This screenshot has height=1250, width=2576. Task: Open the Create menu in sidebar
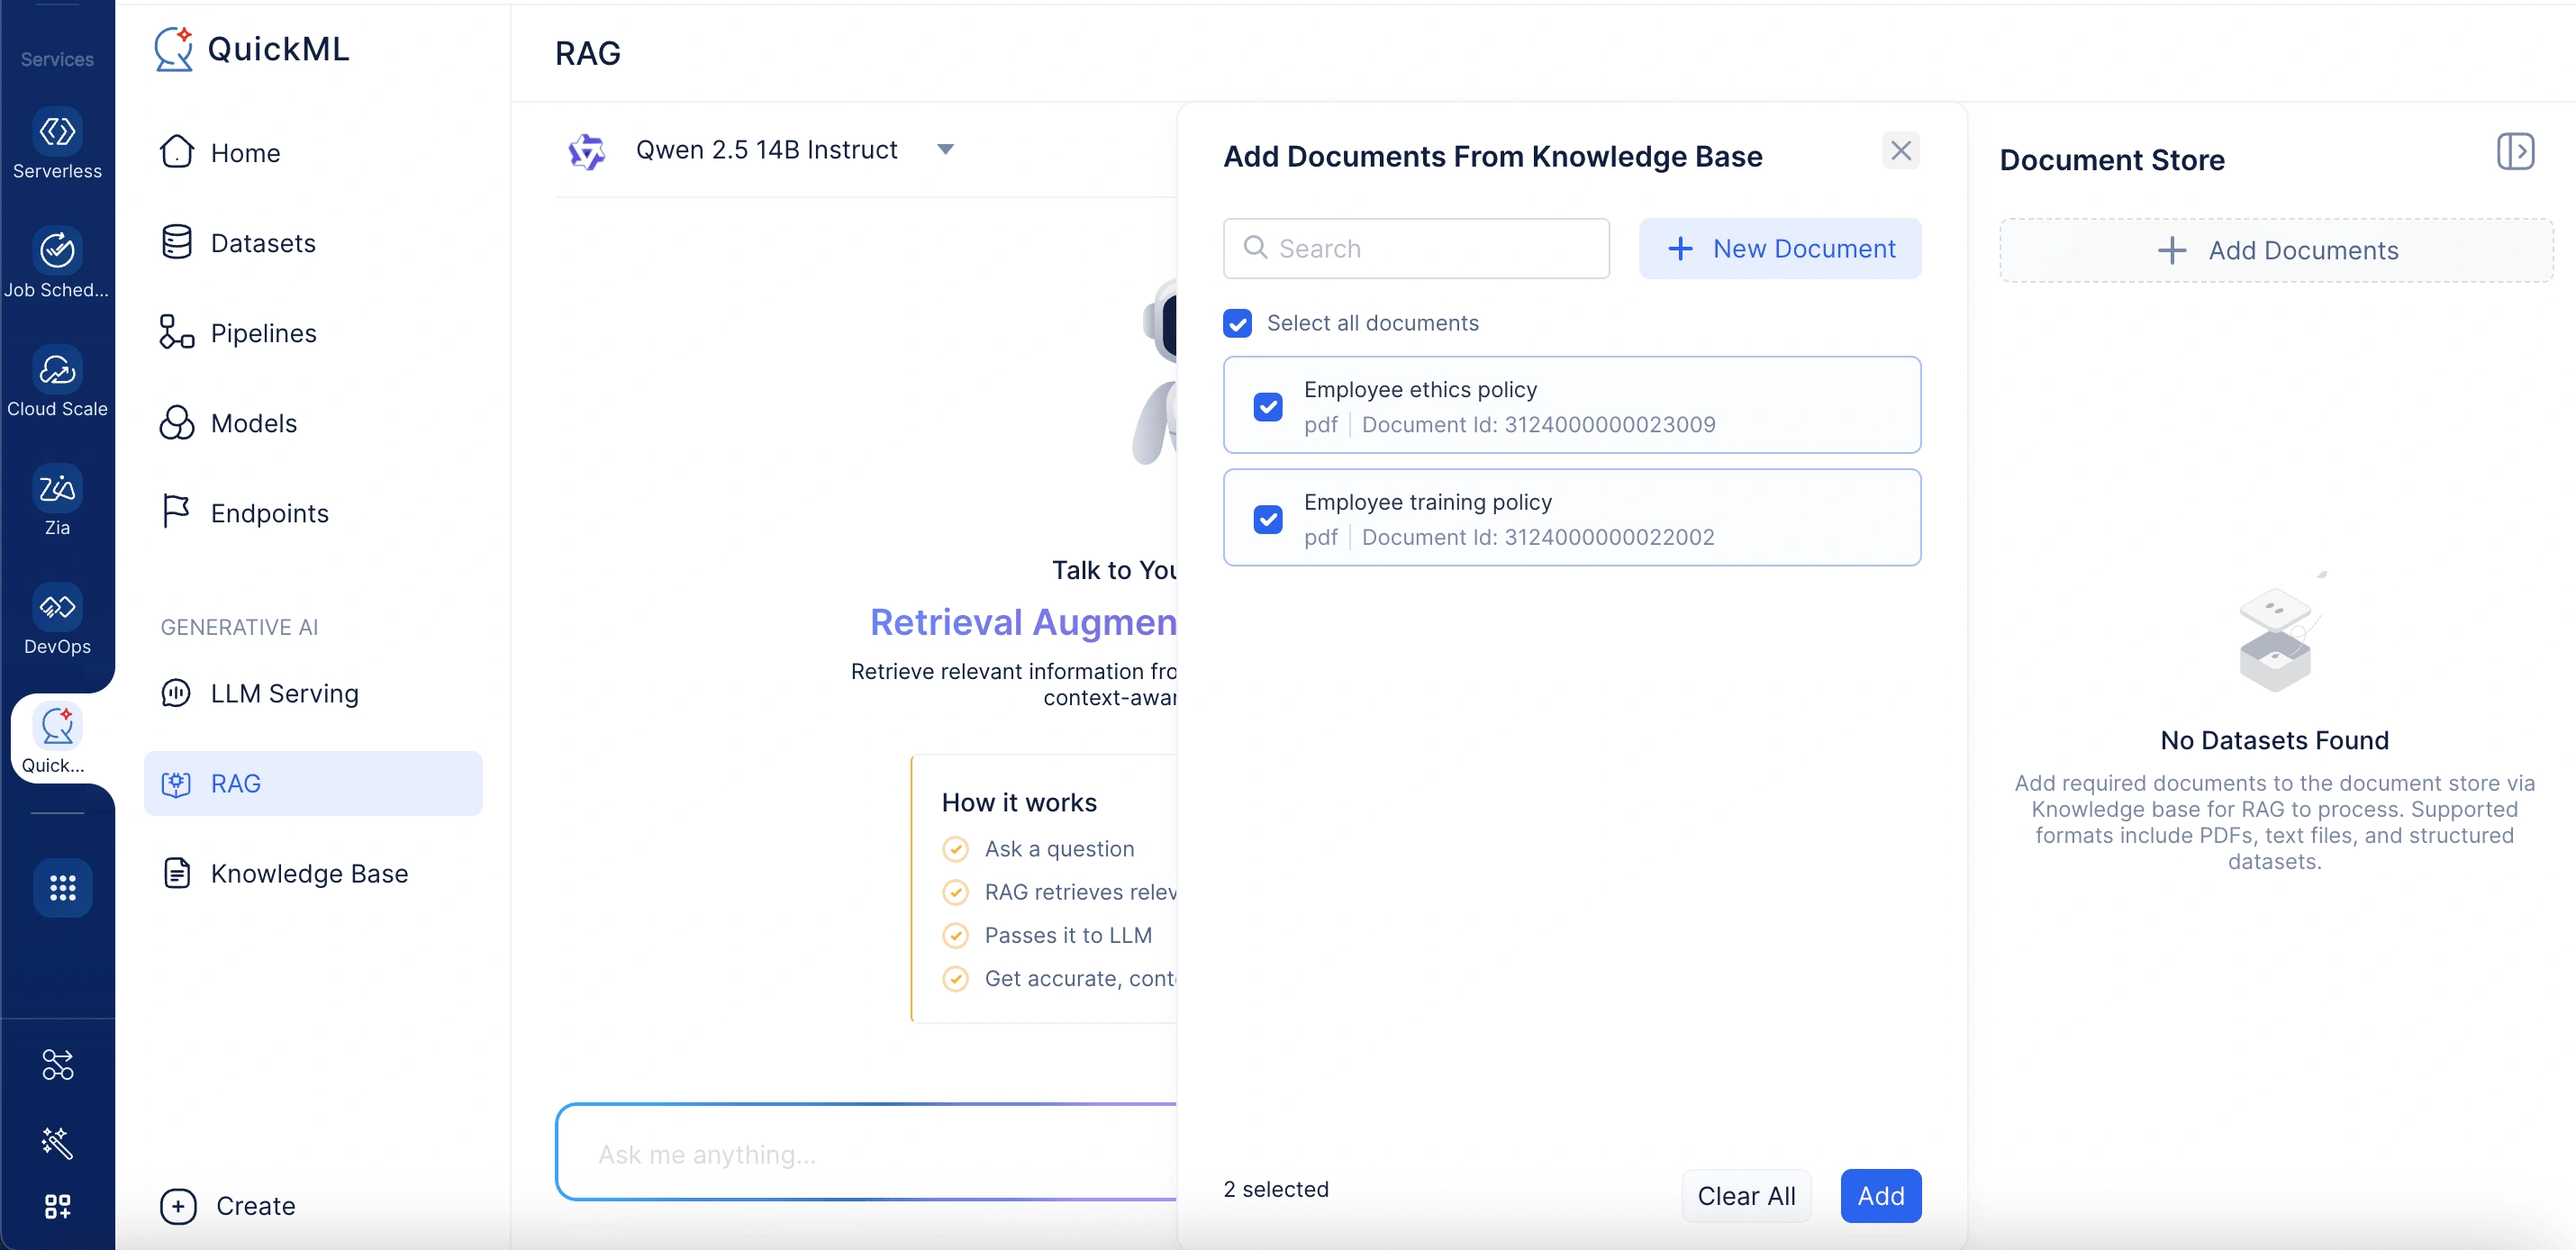[228, 1205]
